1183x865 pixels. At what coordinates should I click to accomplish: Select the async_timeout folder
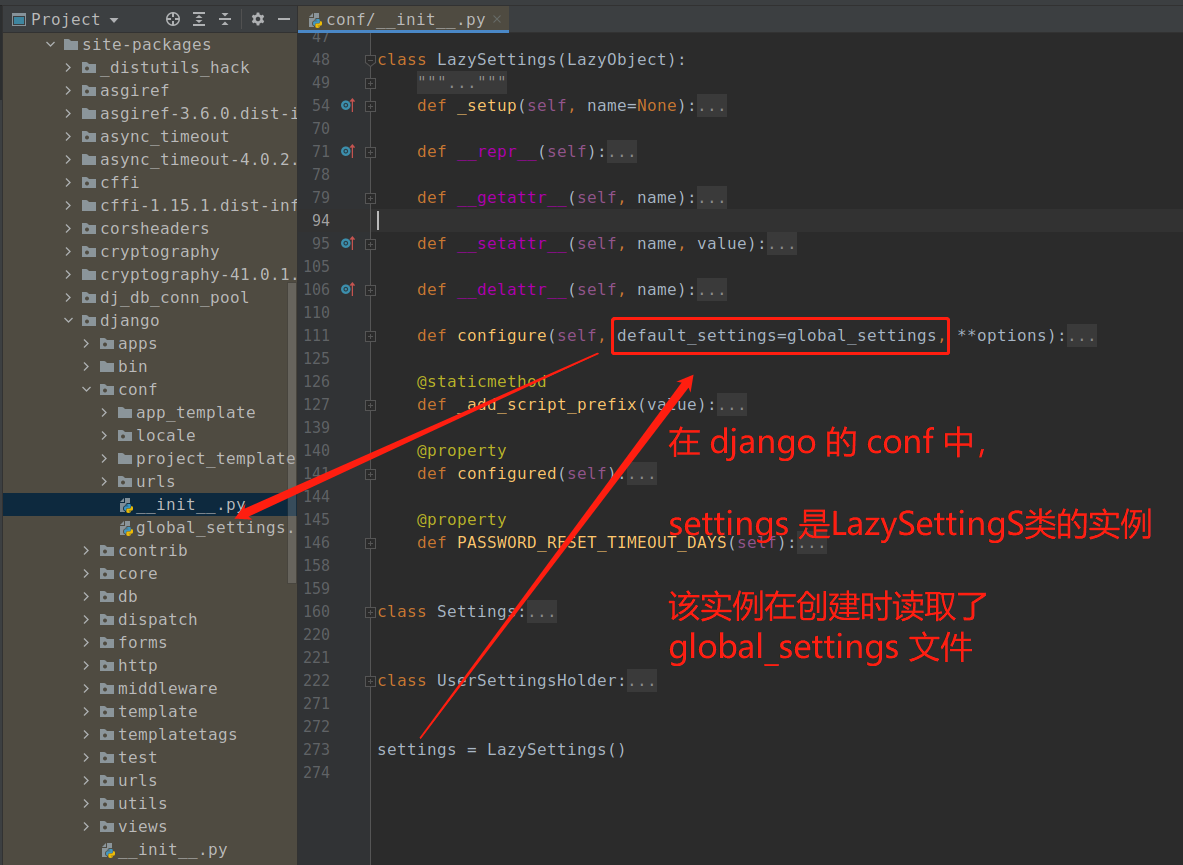155,136
